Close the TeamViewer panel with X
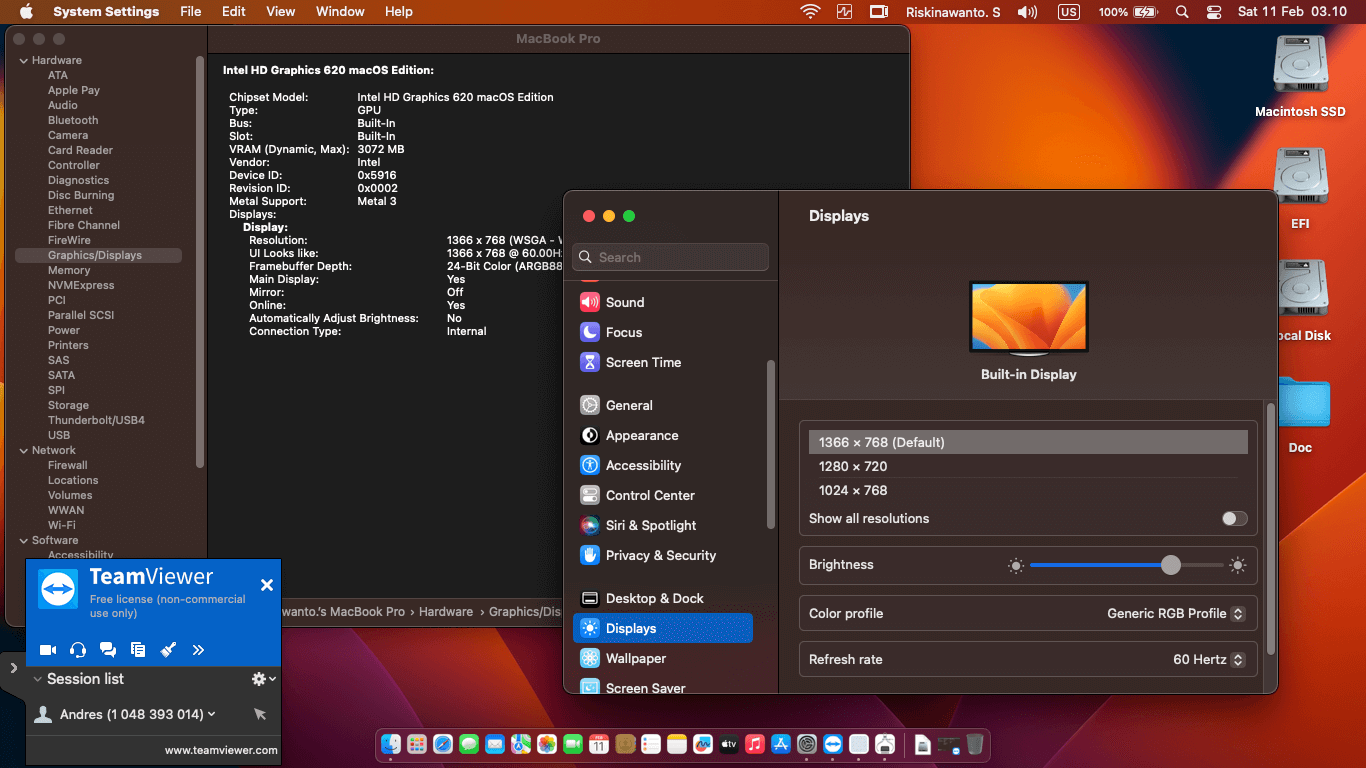 coord(267,585)
